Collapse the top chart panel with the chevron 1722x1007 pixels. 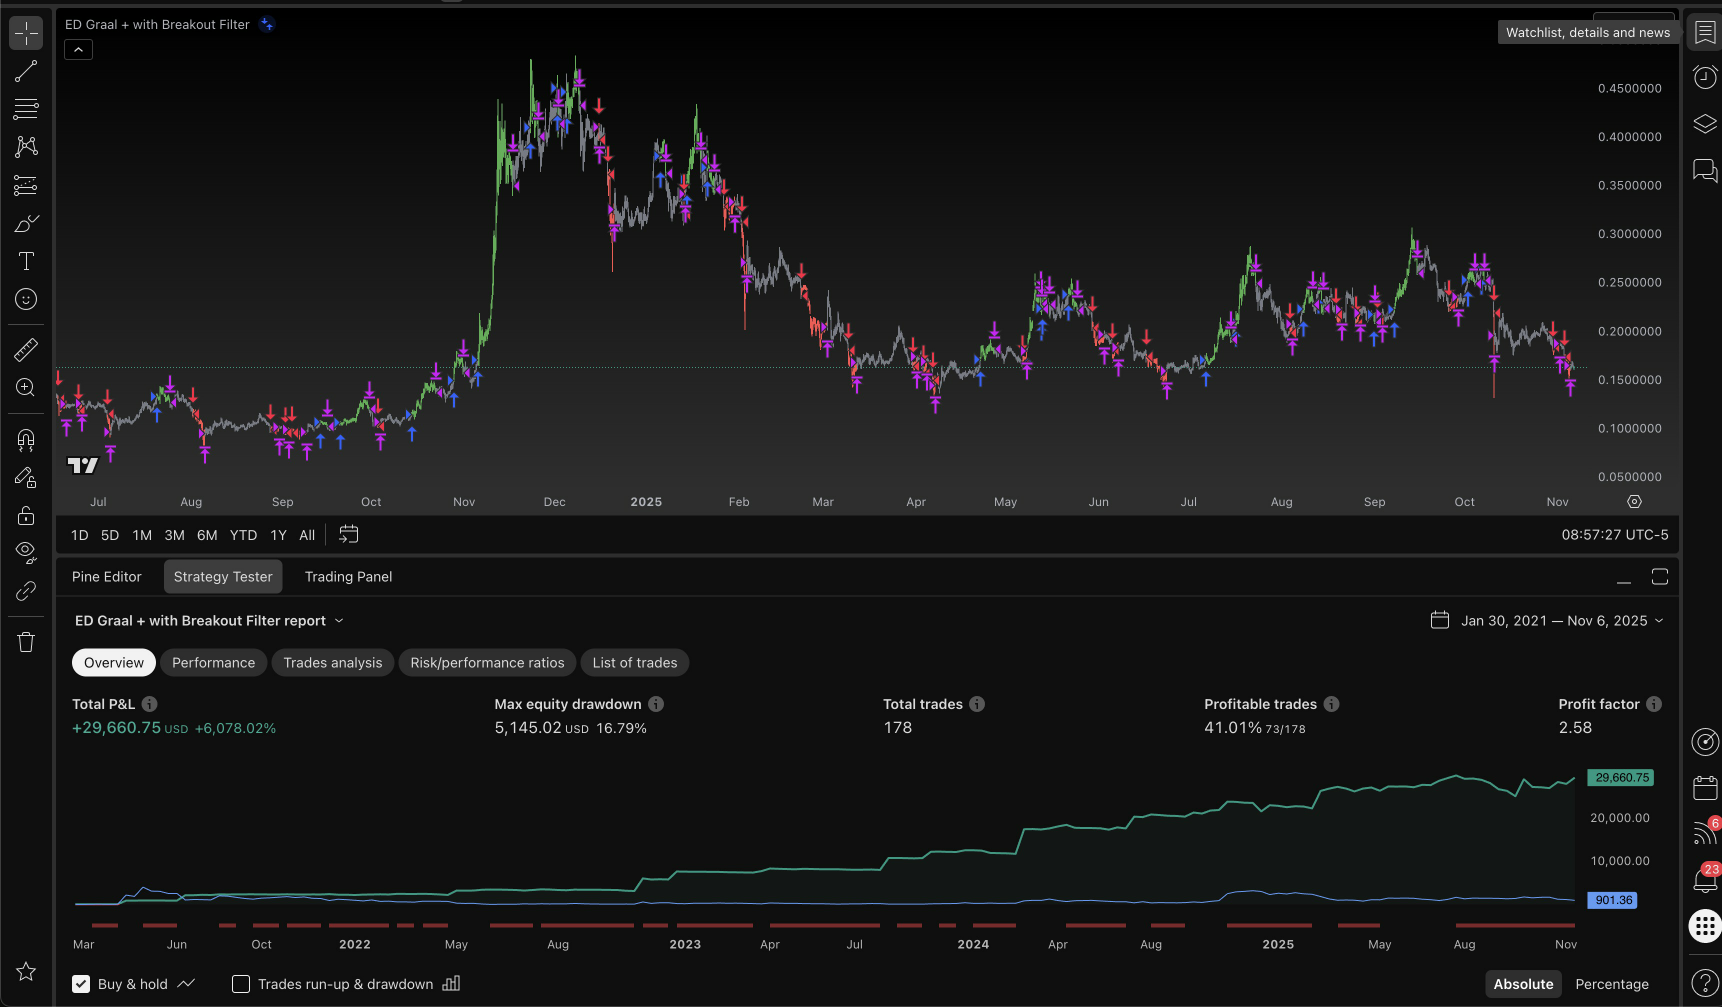tap(78, 49)
